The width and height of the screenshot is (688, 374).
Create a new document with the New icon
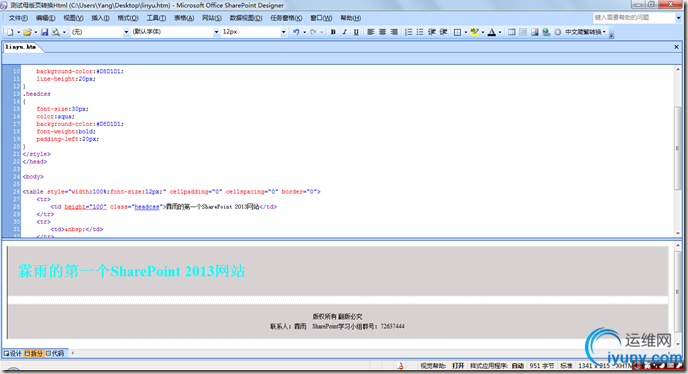click(10, 32)
